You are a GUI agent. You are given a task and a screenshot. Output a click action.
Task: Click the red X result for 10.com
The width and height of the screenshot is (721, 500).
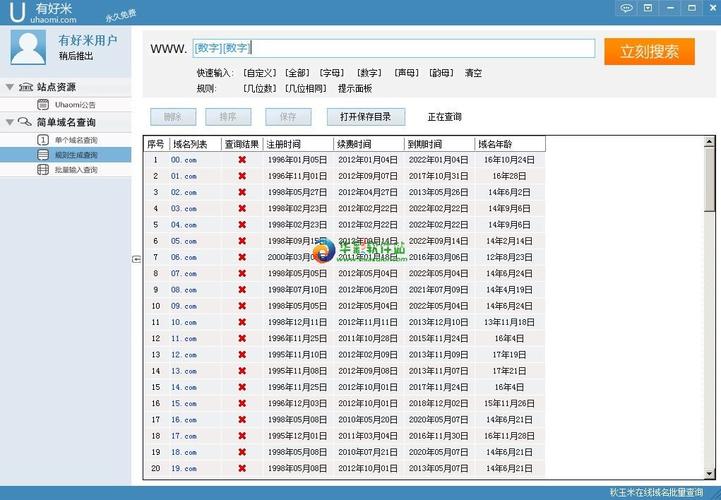pyautogui.click(x=242, y=322)
